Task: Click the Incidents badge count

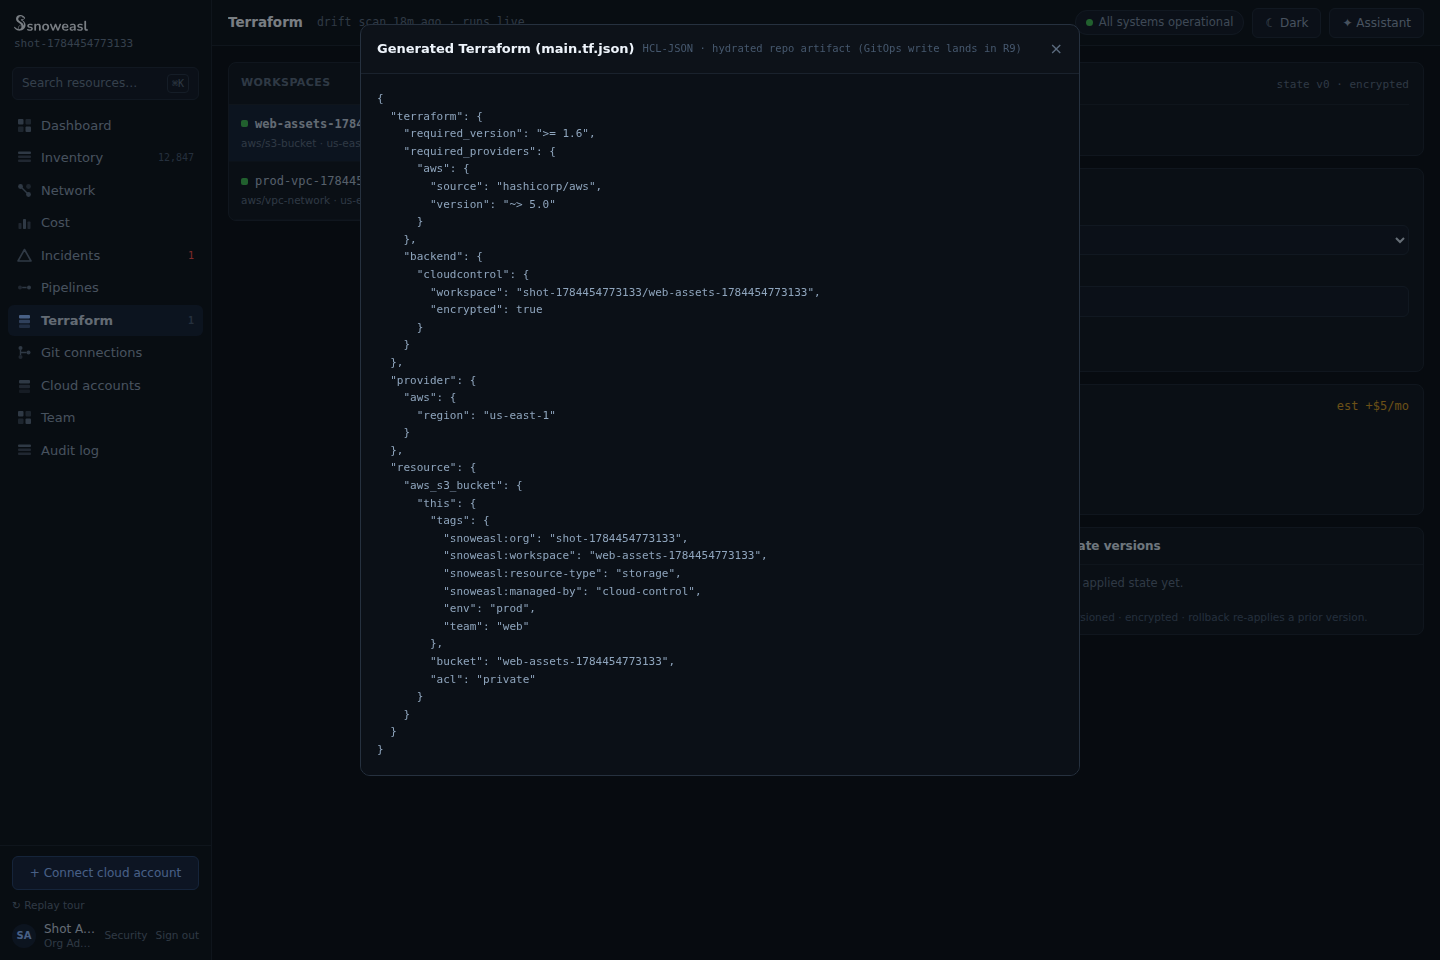Action: click(x=191, y=256)
